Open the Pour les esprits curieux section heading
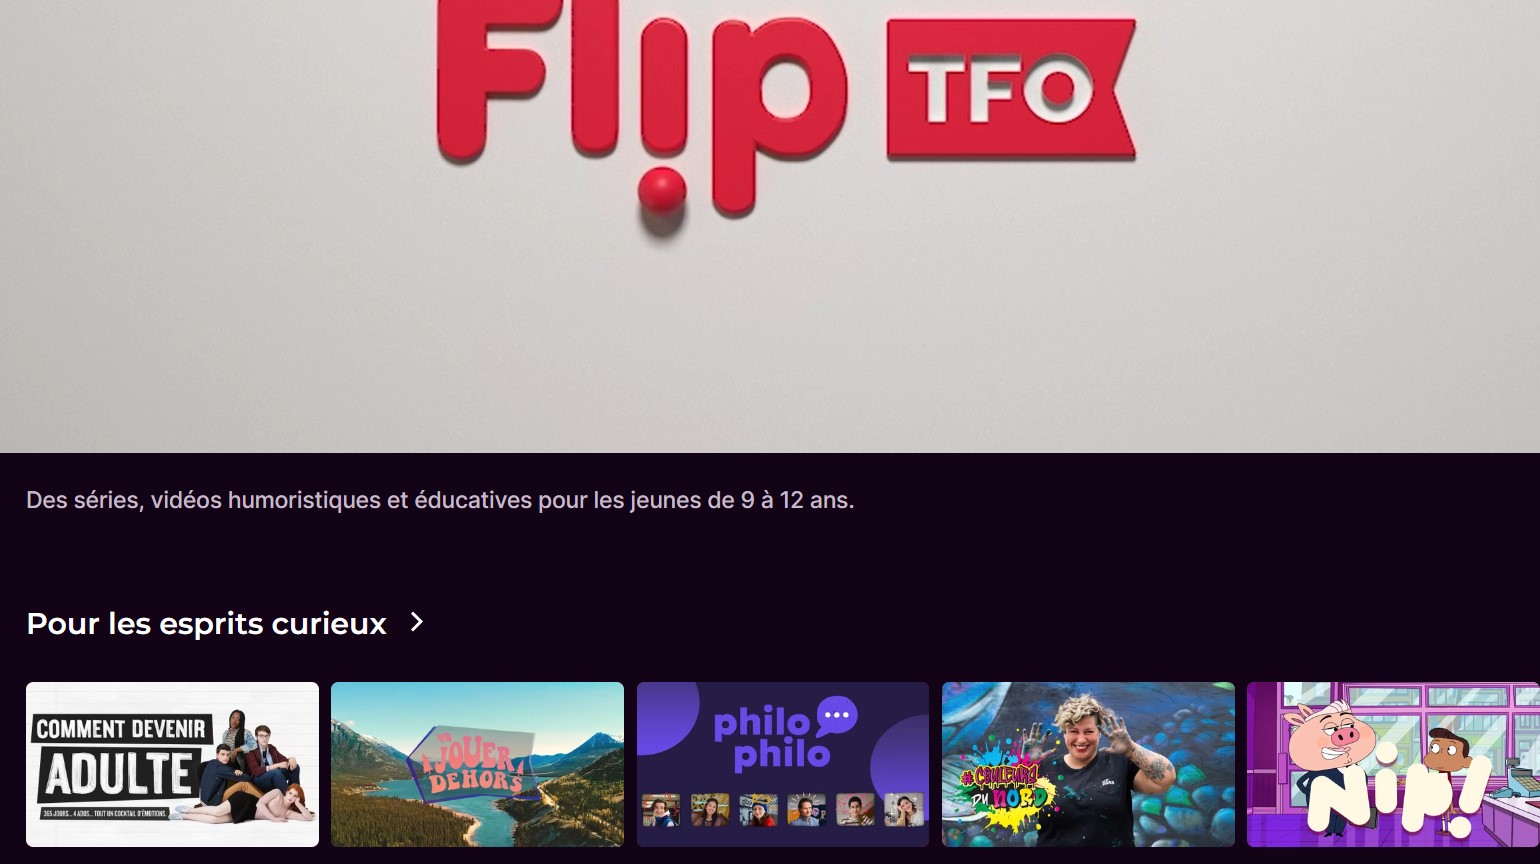1540x864 pixels. click(x=206, y=623)
